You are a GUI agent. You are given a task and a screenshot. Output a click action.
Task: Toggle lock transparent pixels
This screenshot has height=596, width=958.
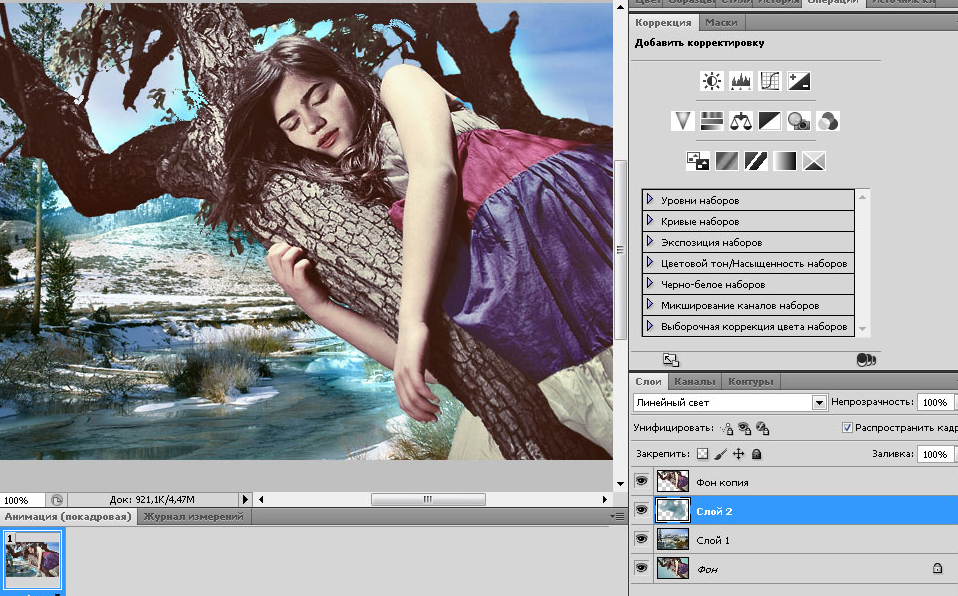[x=703, y=454]
